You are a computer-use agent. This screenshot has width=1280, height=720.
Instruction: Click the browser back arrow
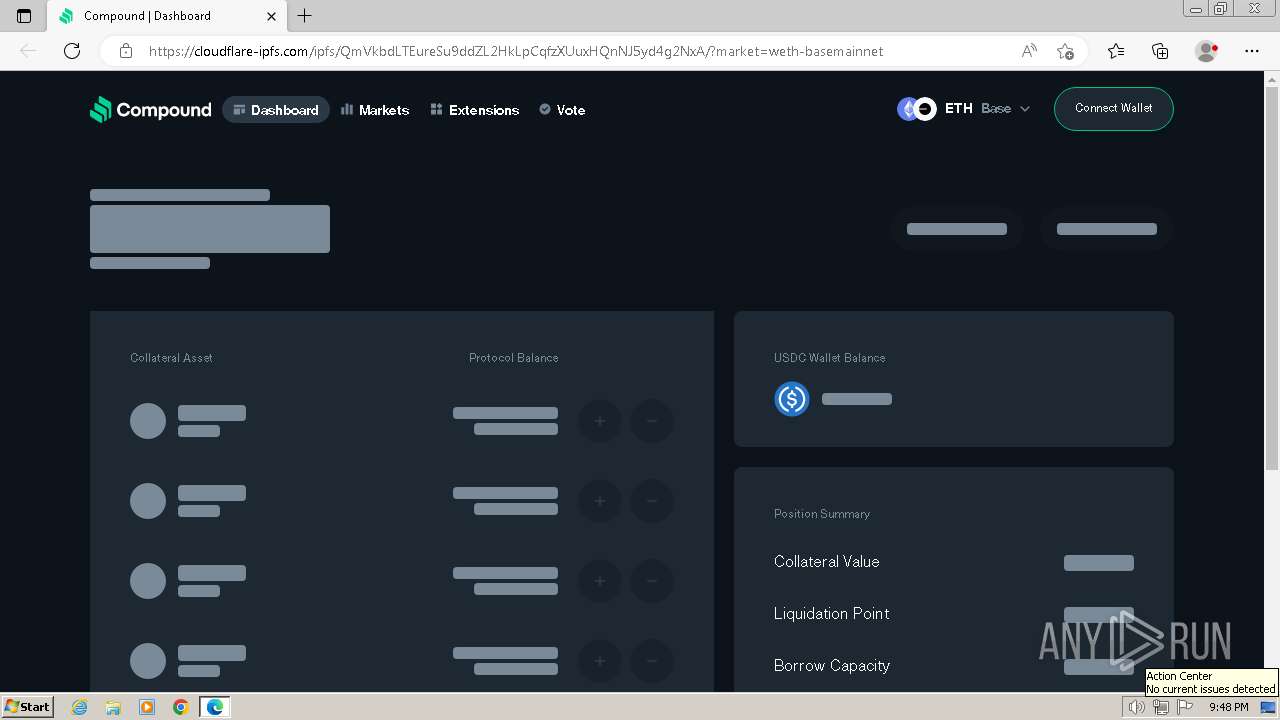coord(28,51)
